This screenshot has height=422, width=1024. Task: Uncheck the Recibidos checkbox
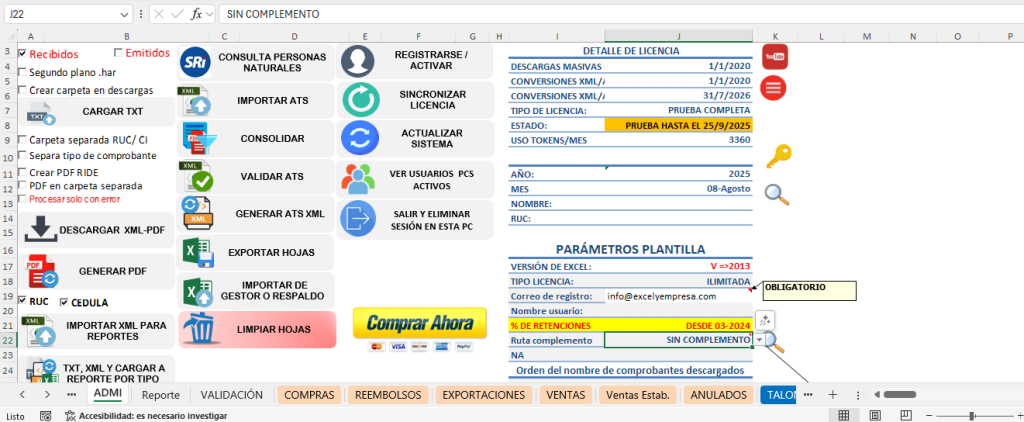pyautogui.click(x=23, y=54)
